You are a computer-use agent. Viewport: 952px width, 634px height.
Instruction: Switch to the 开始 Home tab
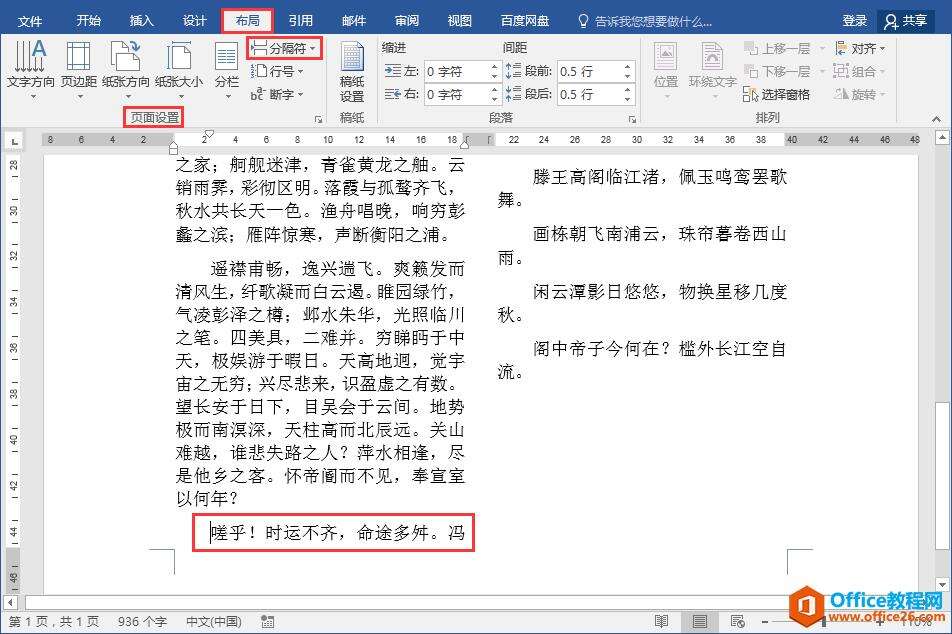click(x=88, y=21)
